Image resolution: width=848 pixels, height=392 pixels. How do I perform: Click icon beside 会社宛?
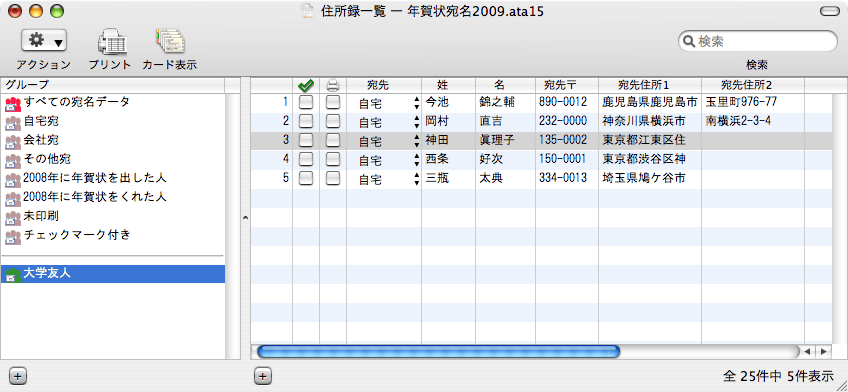point(12,142)
